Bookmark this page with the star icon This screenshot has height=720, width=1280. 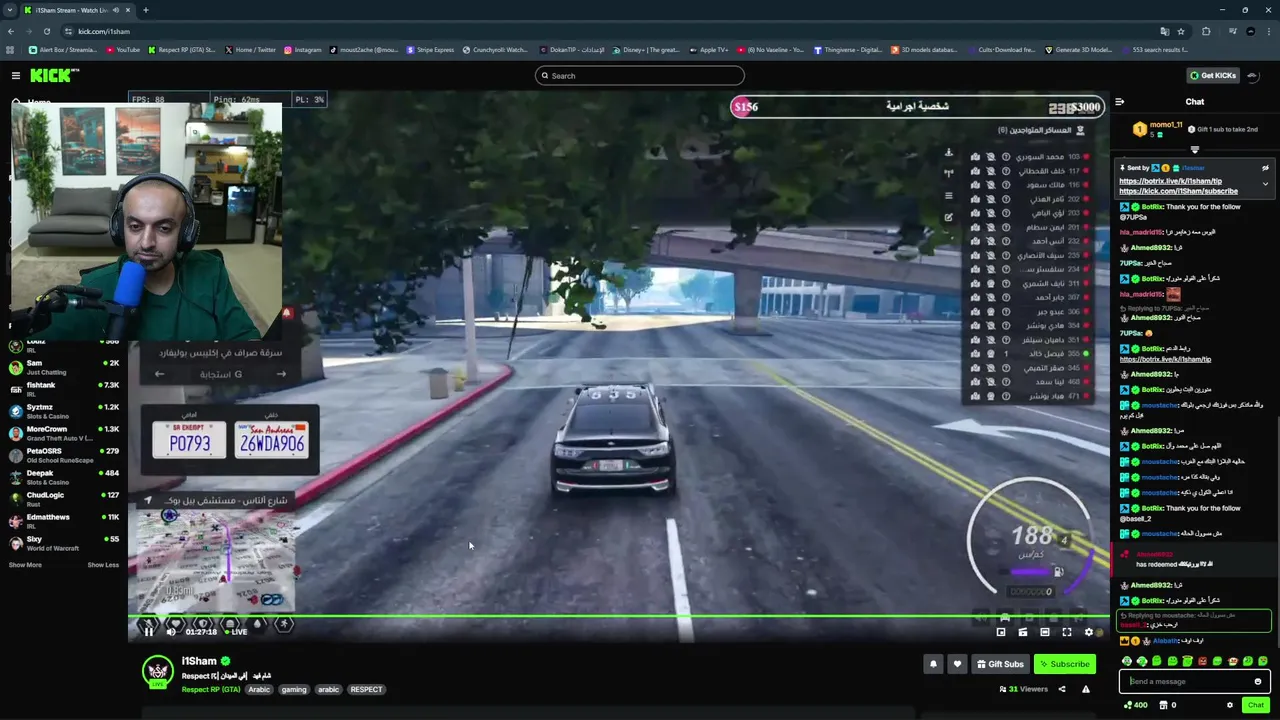[1181, 31]
